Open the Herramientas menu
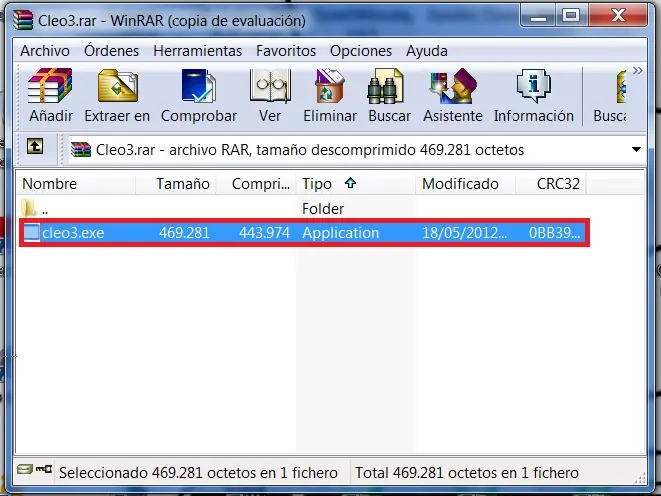 (197, 51)
